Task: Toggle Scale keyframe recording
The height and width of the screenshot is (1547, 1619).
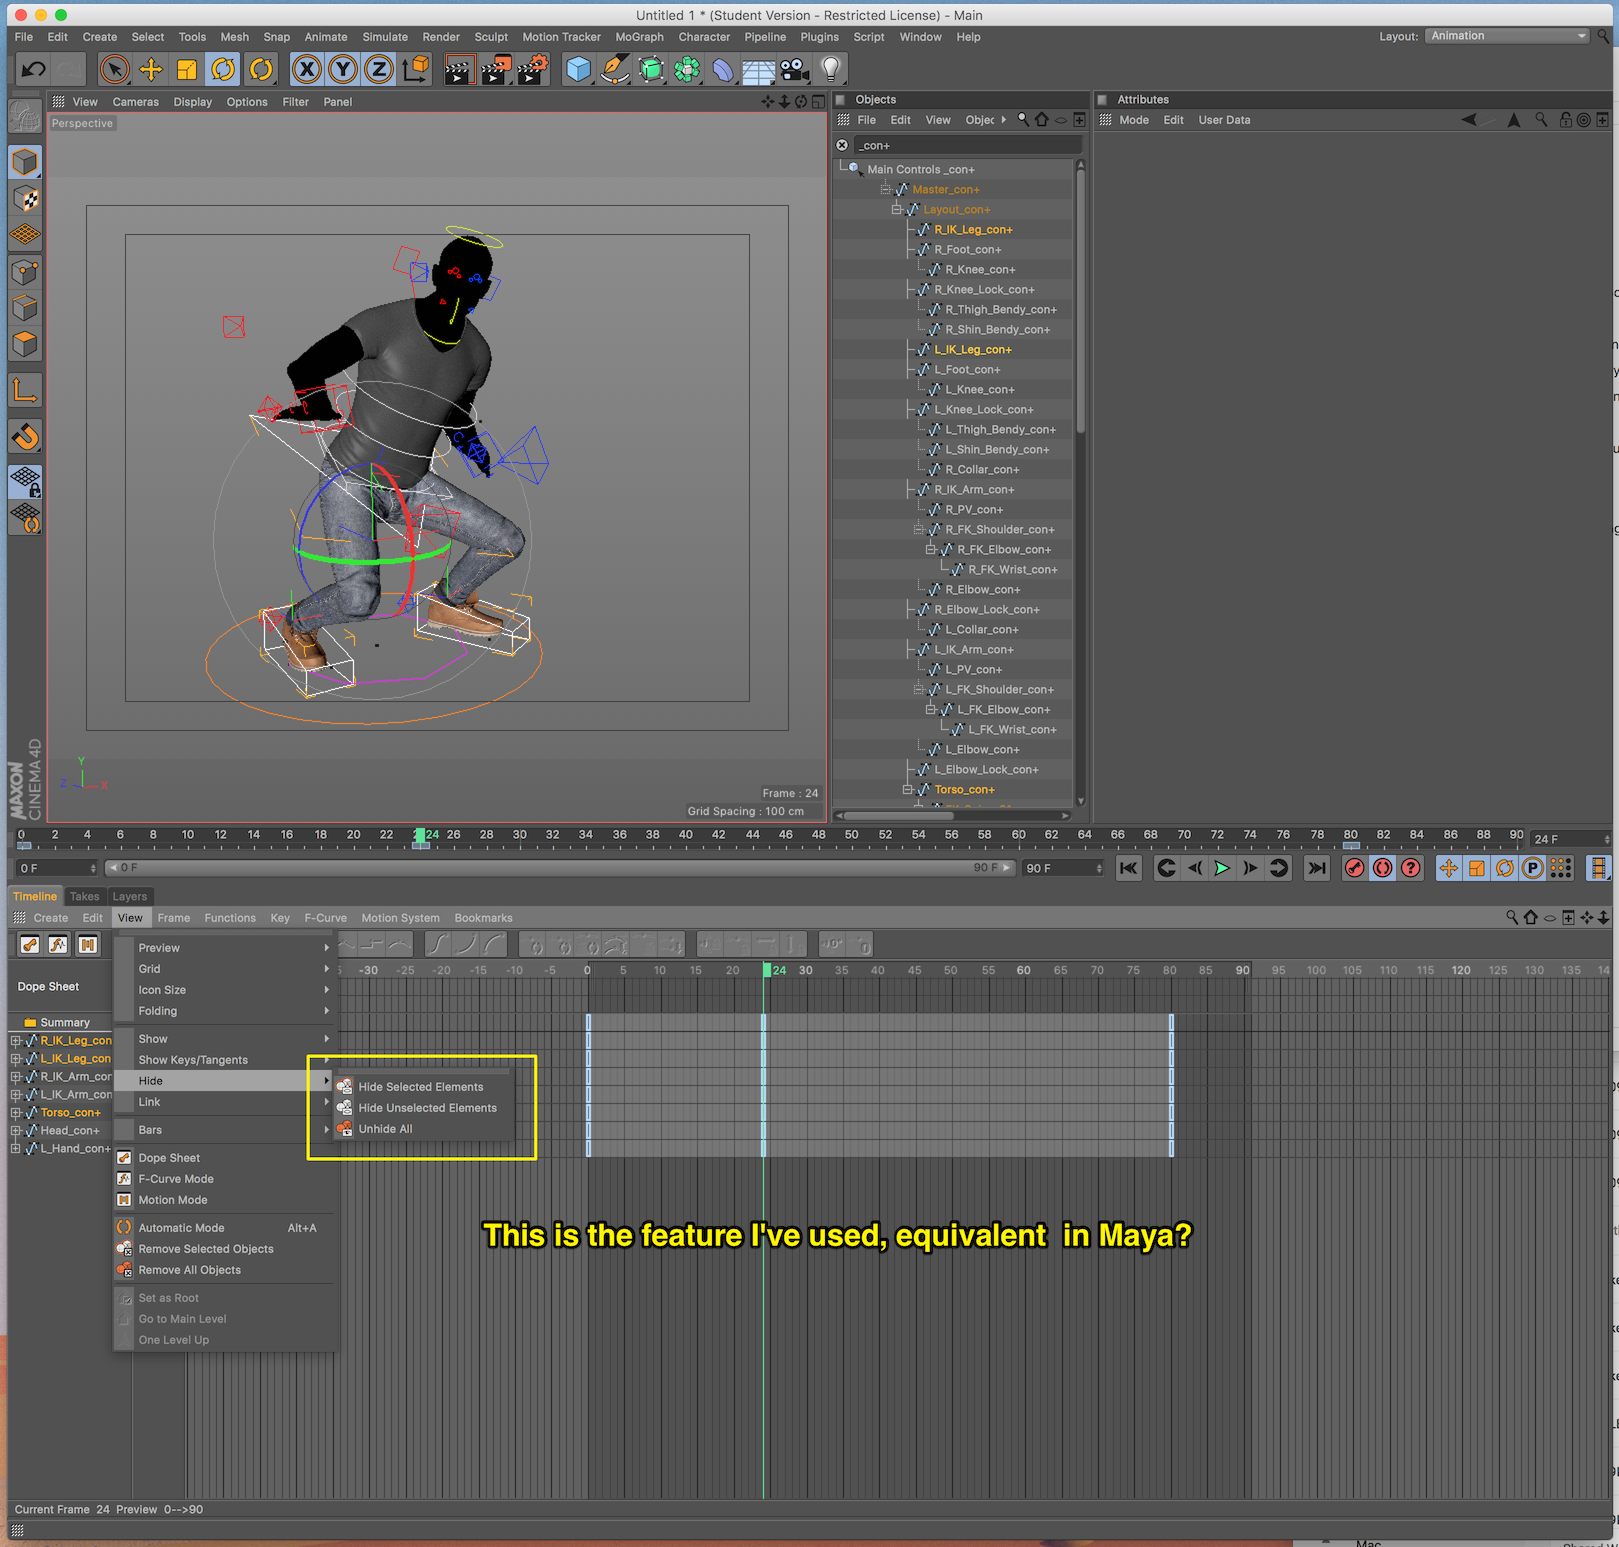Action: pyautogui.click(x=1476, y=868)
